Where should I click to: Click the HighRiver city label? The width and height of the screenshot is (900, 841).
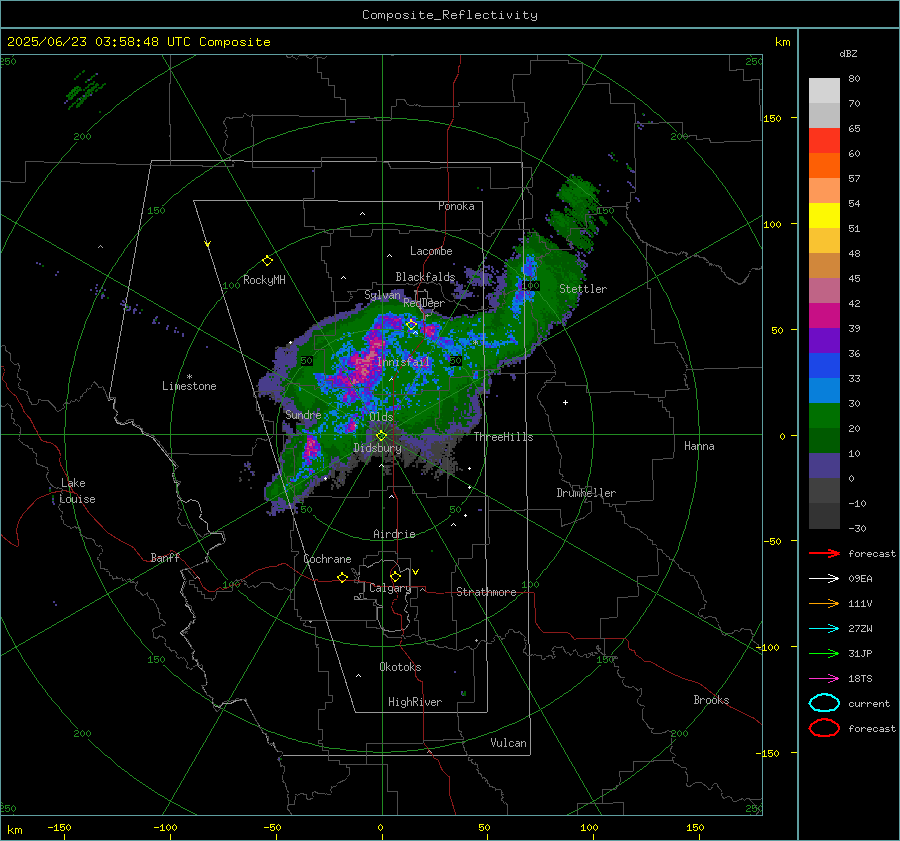(x=415, y=702)
